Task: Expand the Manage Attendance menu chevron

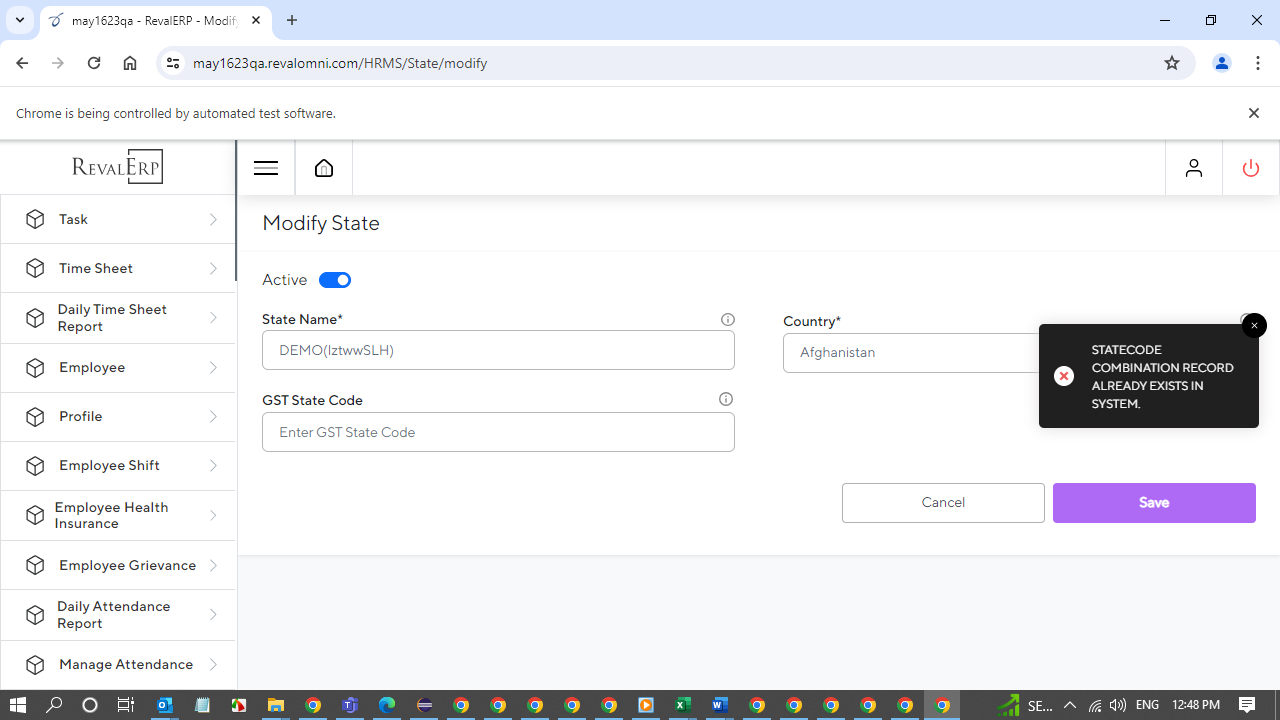Action: click(213, 664)
